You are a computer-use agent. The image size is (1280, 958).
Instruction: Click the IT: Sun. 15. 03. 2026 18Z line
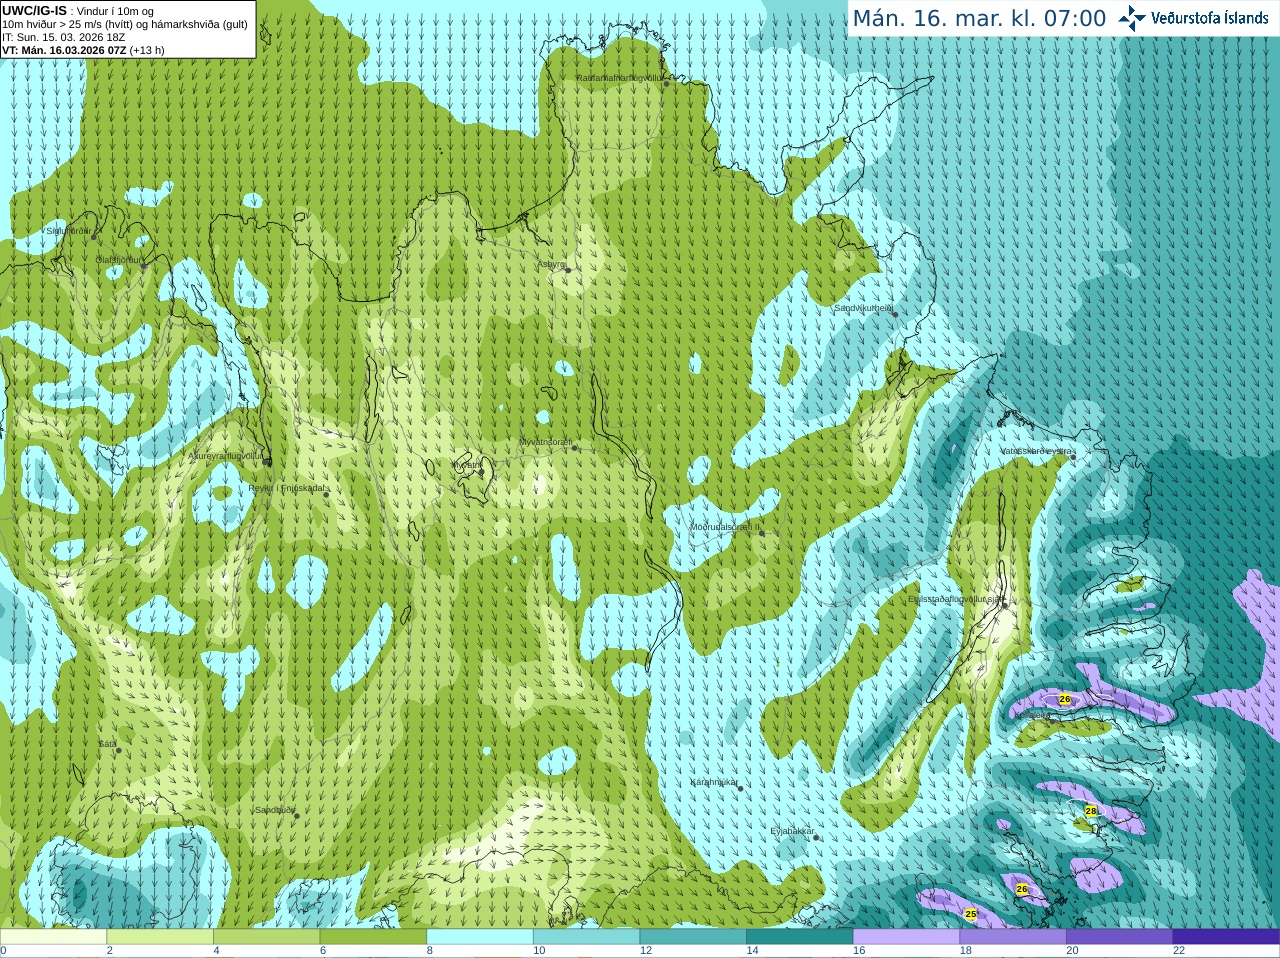point(63,37)
